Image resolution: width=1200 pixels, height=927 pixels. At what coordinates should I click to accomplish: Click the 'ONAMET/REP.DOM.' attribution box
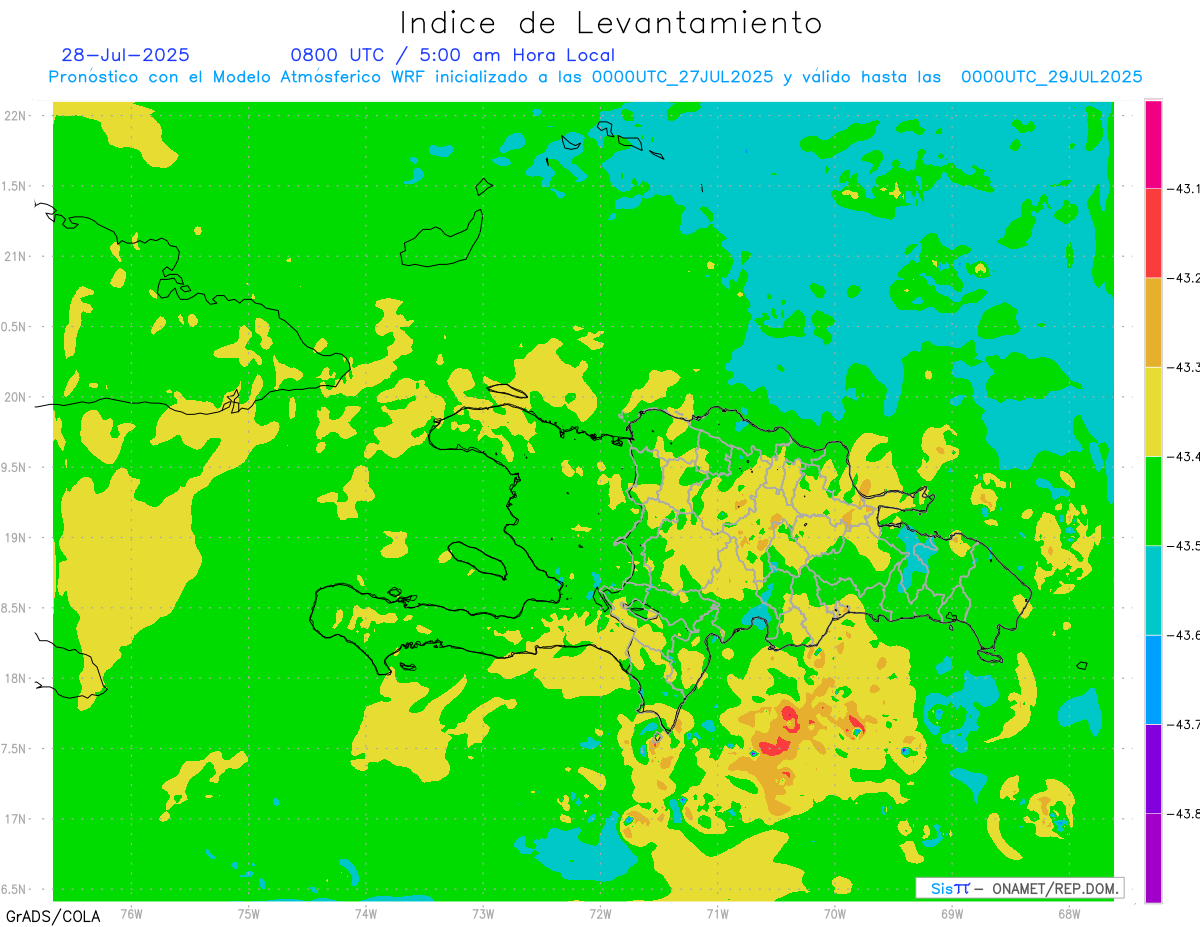point(1020,888)
